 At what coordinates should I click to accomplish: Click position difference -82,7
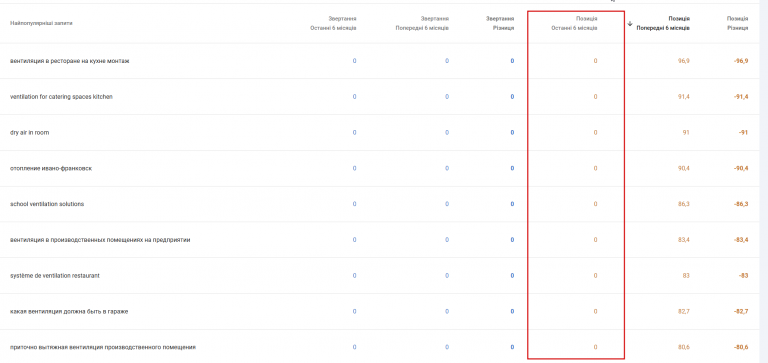click(x=741, y=311)
